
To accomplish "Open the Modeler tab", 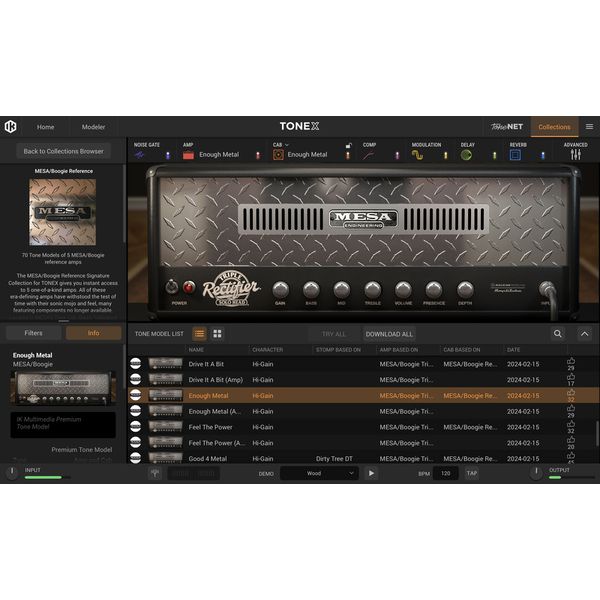I will click(x=93, y=127).
